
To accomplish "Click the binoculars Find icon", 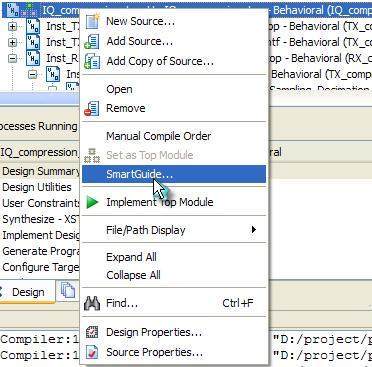I will 92,303.
